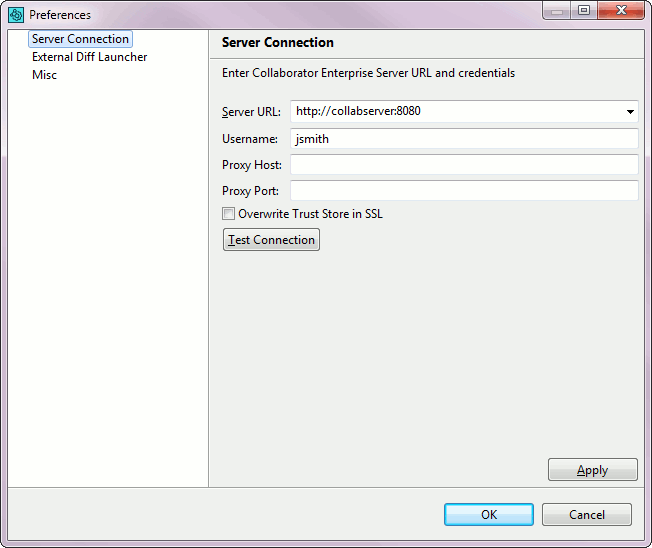
Task: Open the Misc preferences page
Action: 44,75
